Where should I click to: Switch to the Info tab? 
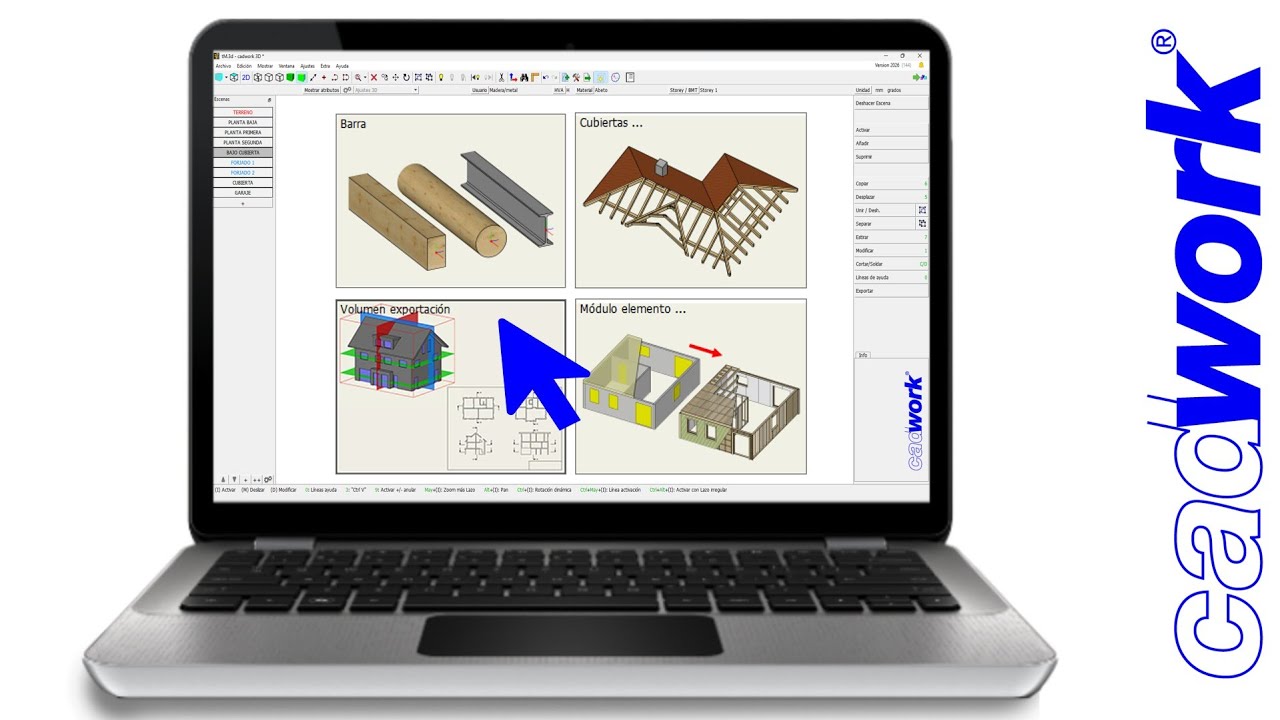863,355
